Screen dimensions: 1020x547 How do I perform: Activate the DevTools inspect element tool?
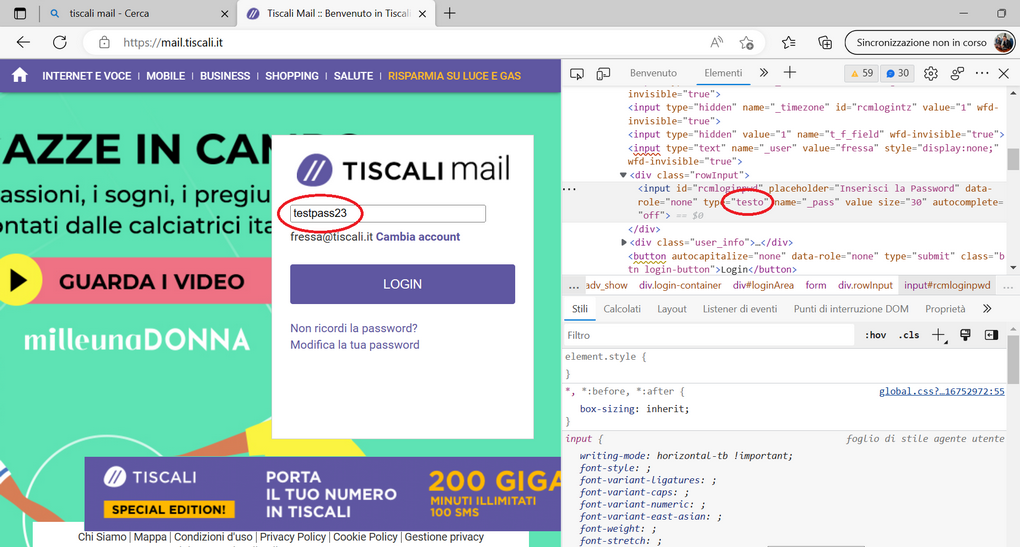pyautogui.click(x=576, y=73)
